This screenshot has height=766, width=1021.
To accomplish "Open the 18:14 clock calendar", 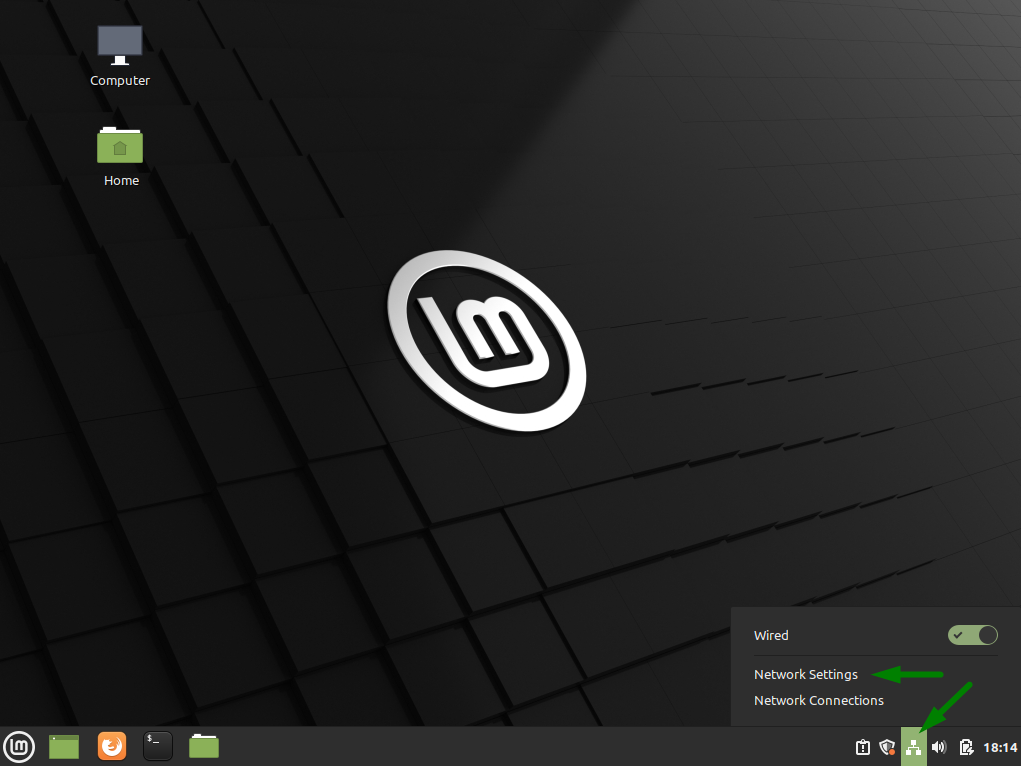I will [x=1000, y=747].
